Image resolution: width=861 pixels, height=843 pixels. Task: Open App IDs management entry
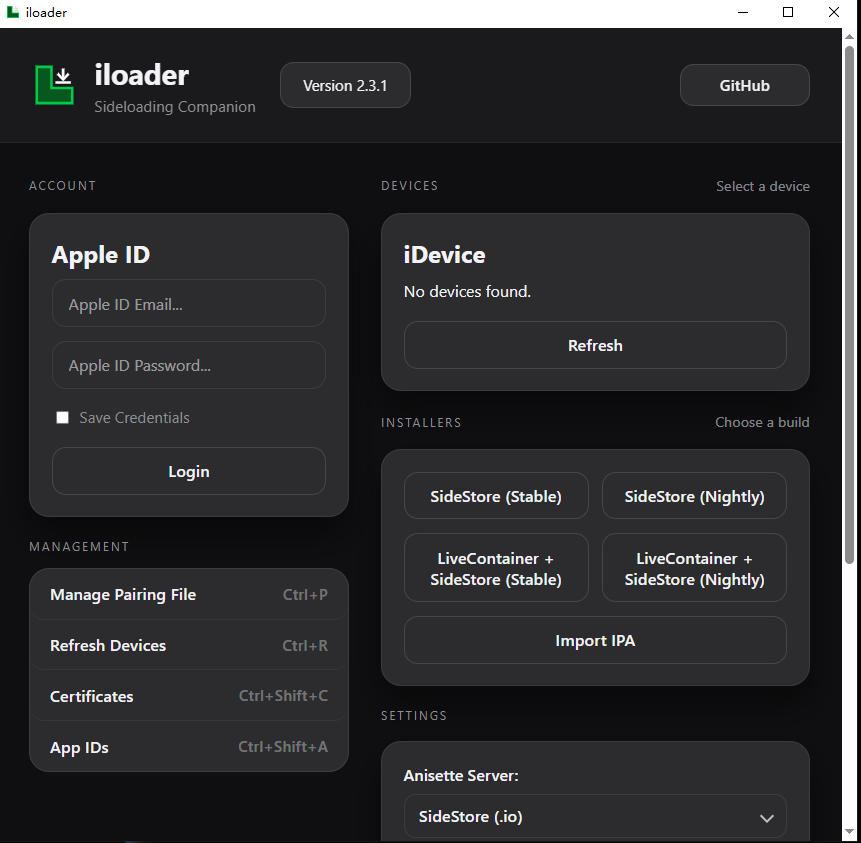click(188, 747)
